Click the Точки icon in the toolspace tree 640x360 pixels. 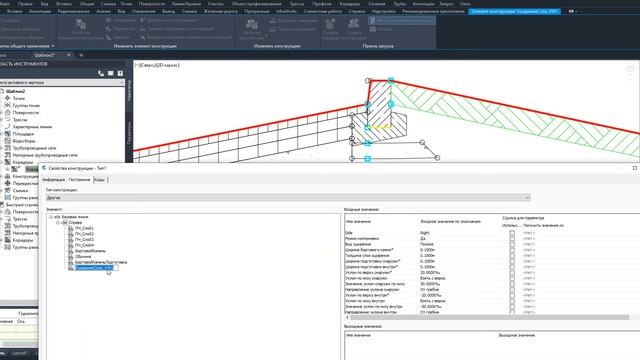pos(7,98)
